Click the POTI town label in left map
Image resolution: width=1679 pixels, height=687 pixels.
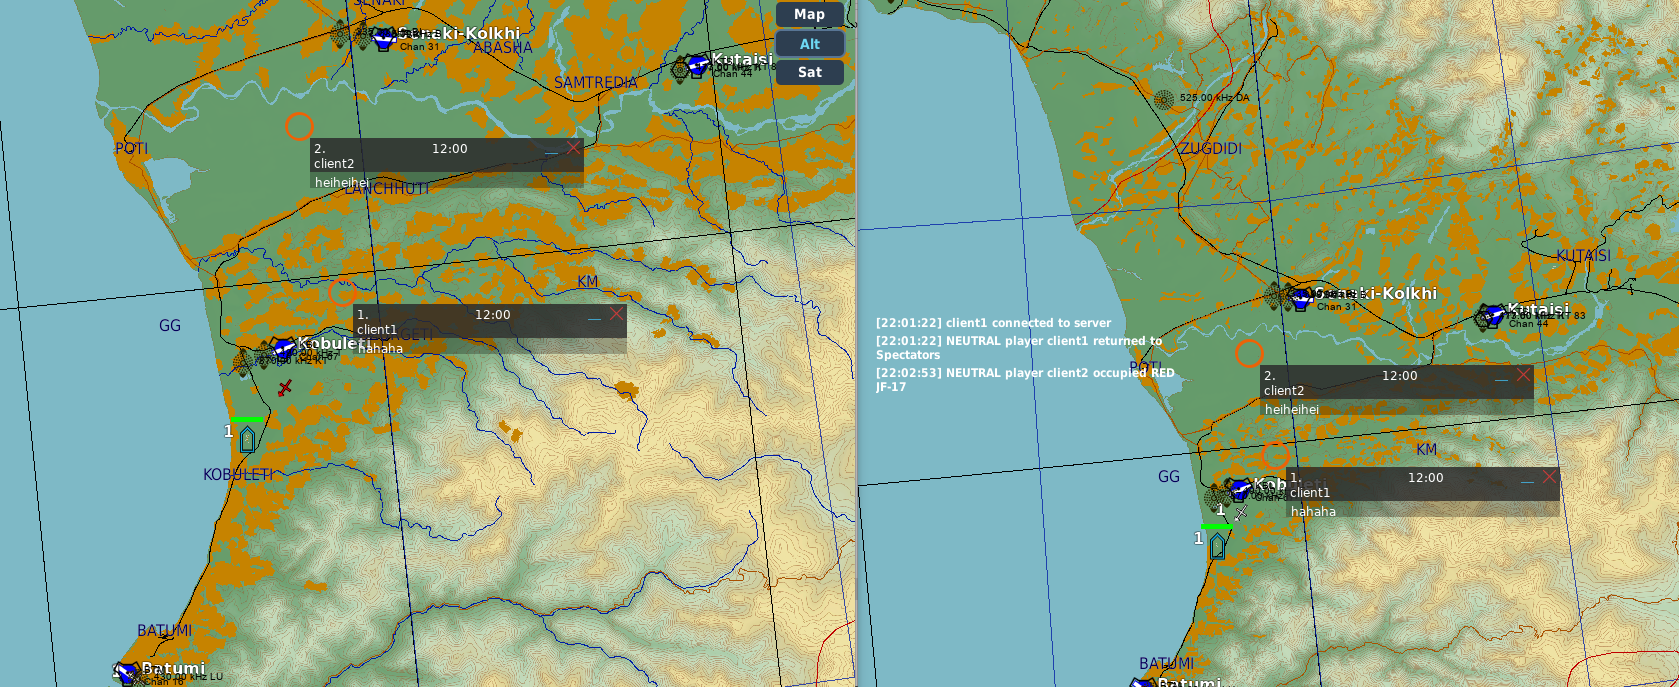tap(131, 149)
